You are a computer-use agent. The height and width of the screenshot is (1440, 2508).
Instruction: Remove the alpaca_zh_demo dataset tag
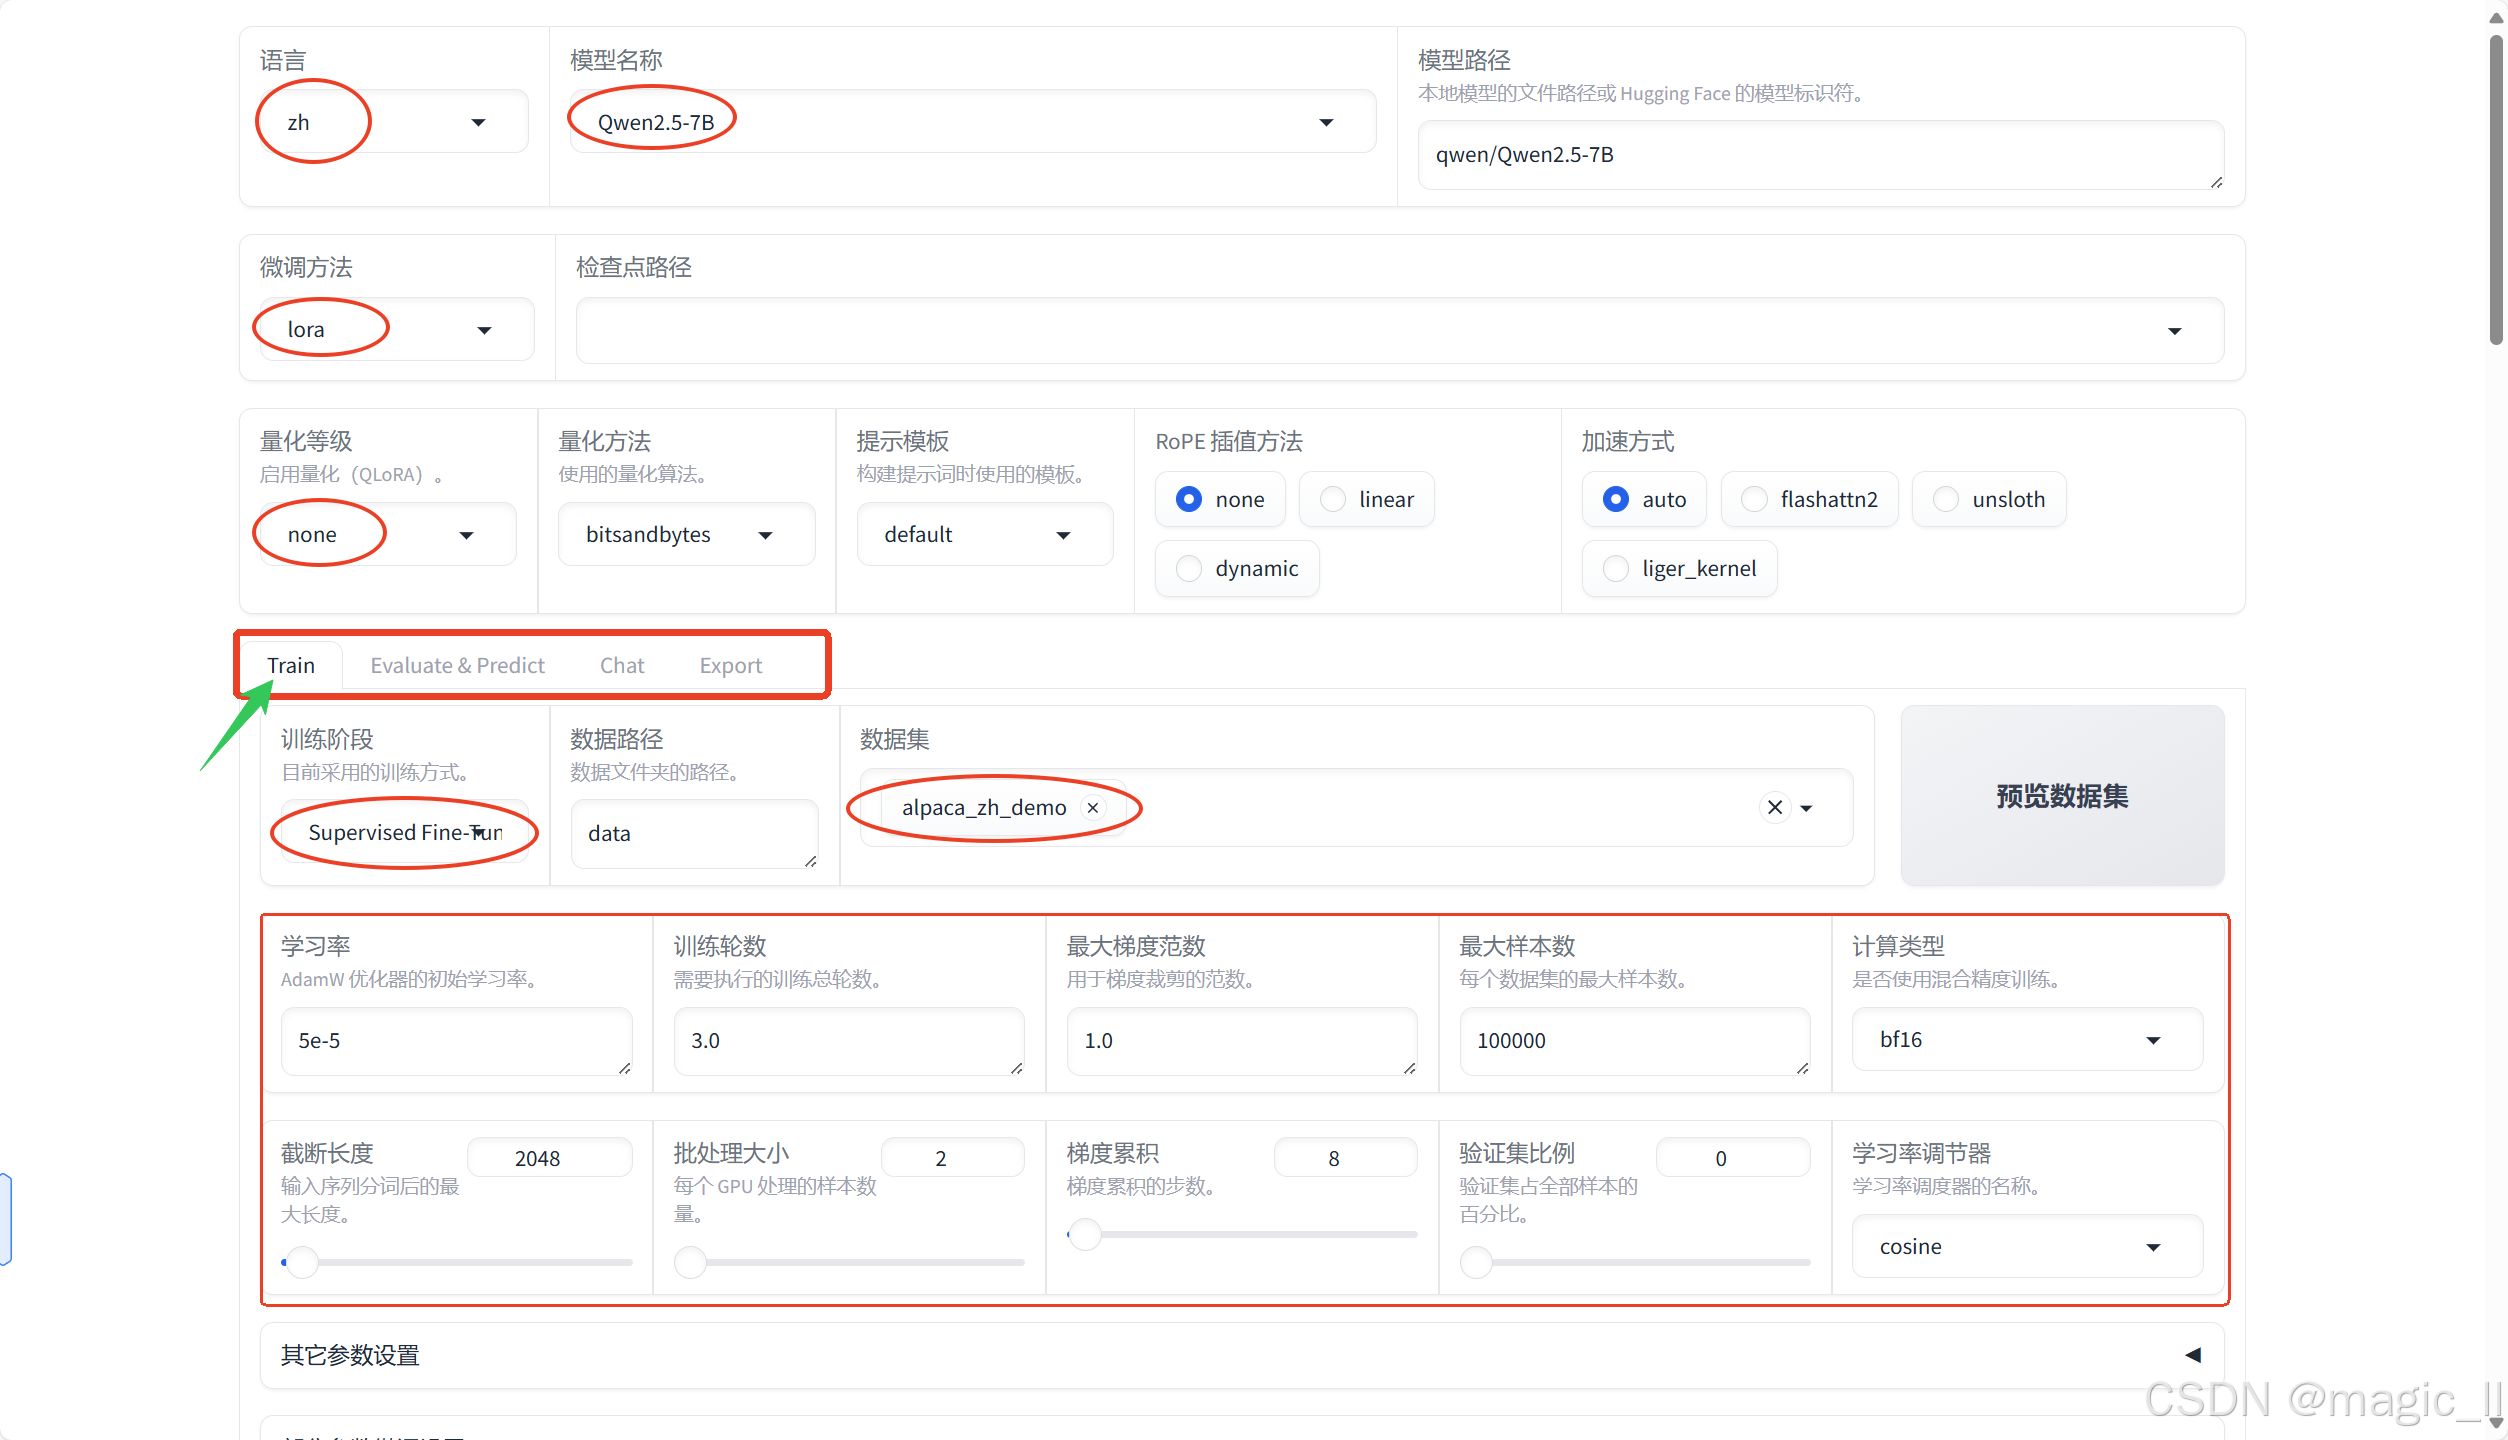pos(1093,808)
